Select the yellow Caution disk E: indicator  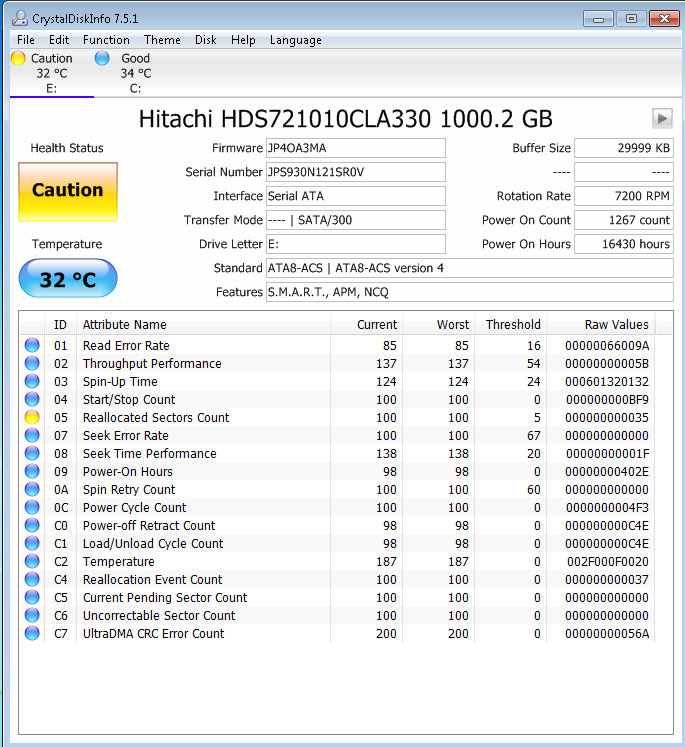(x=18, y=58)
